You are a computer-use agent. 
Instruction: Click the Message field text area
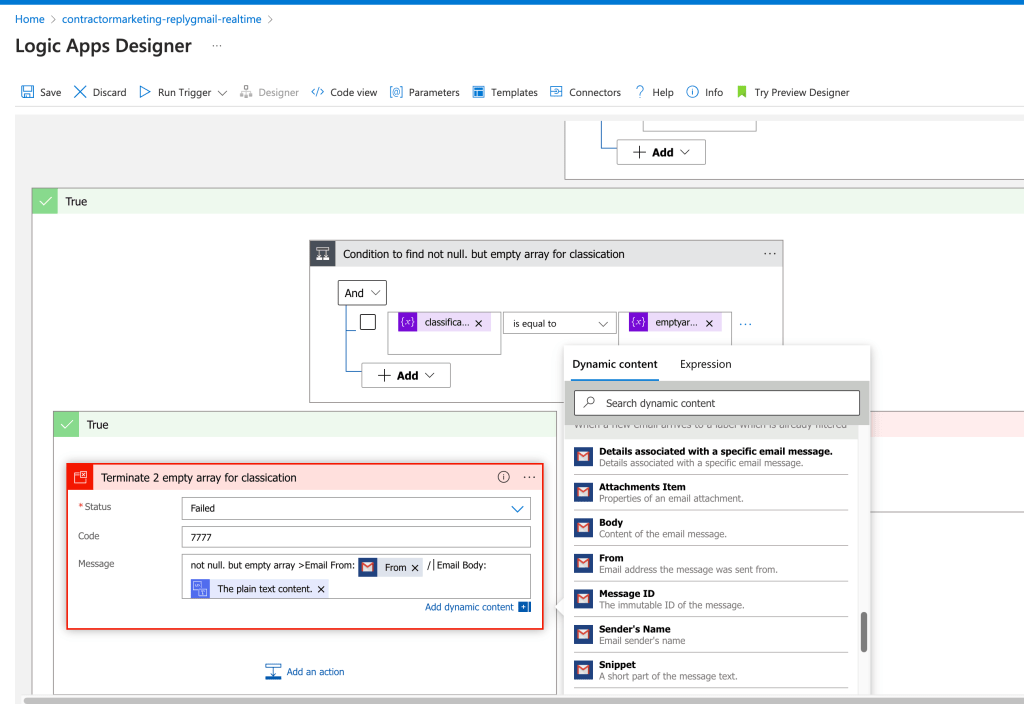coord(356,577)
